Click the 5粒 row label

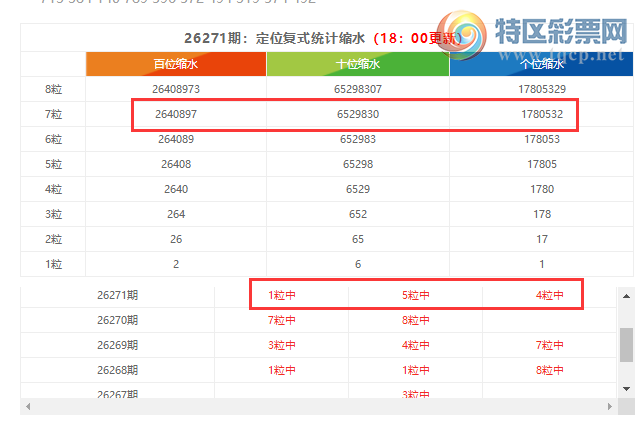(x=53, y=164)
